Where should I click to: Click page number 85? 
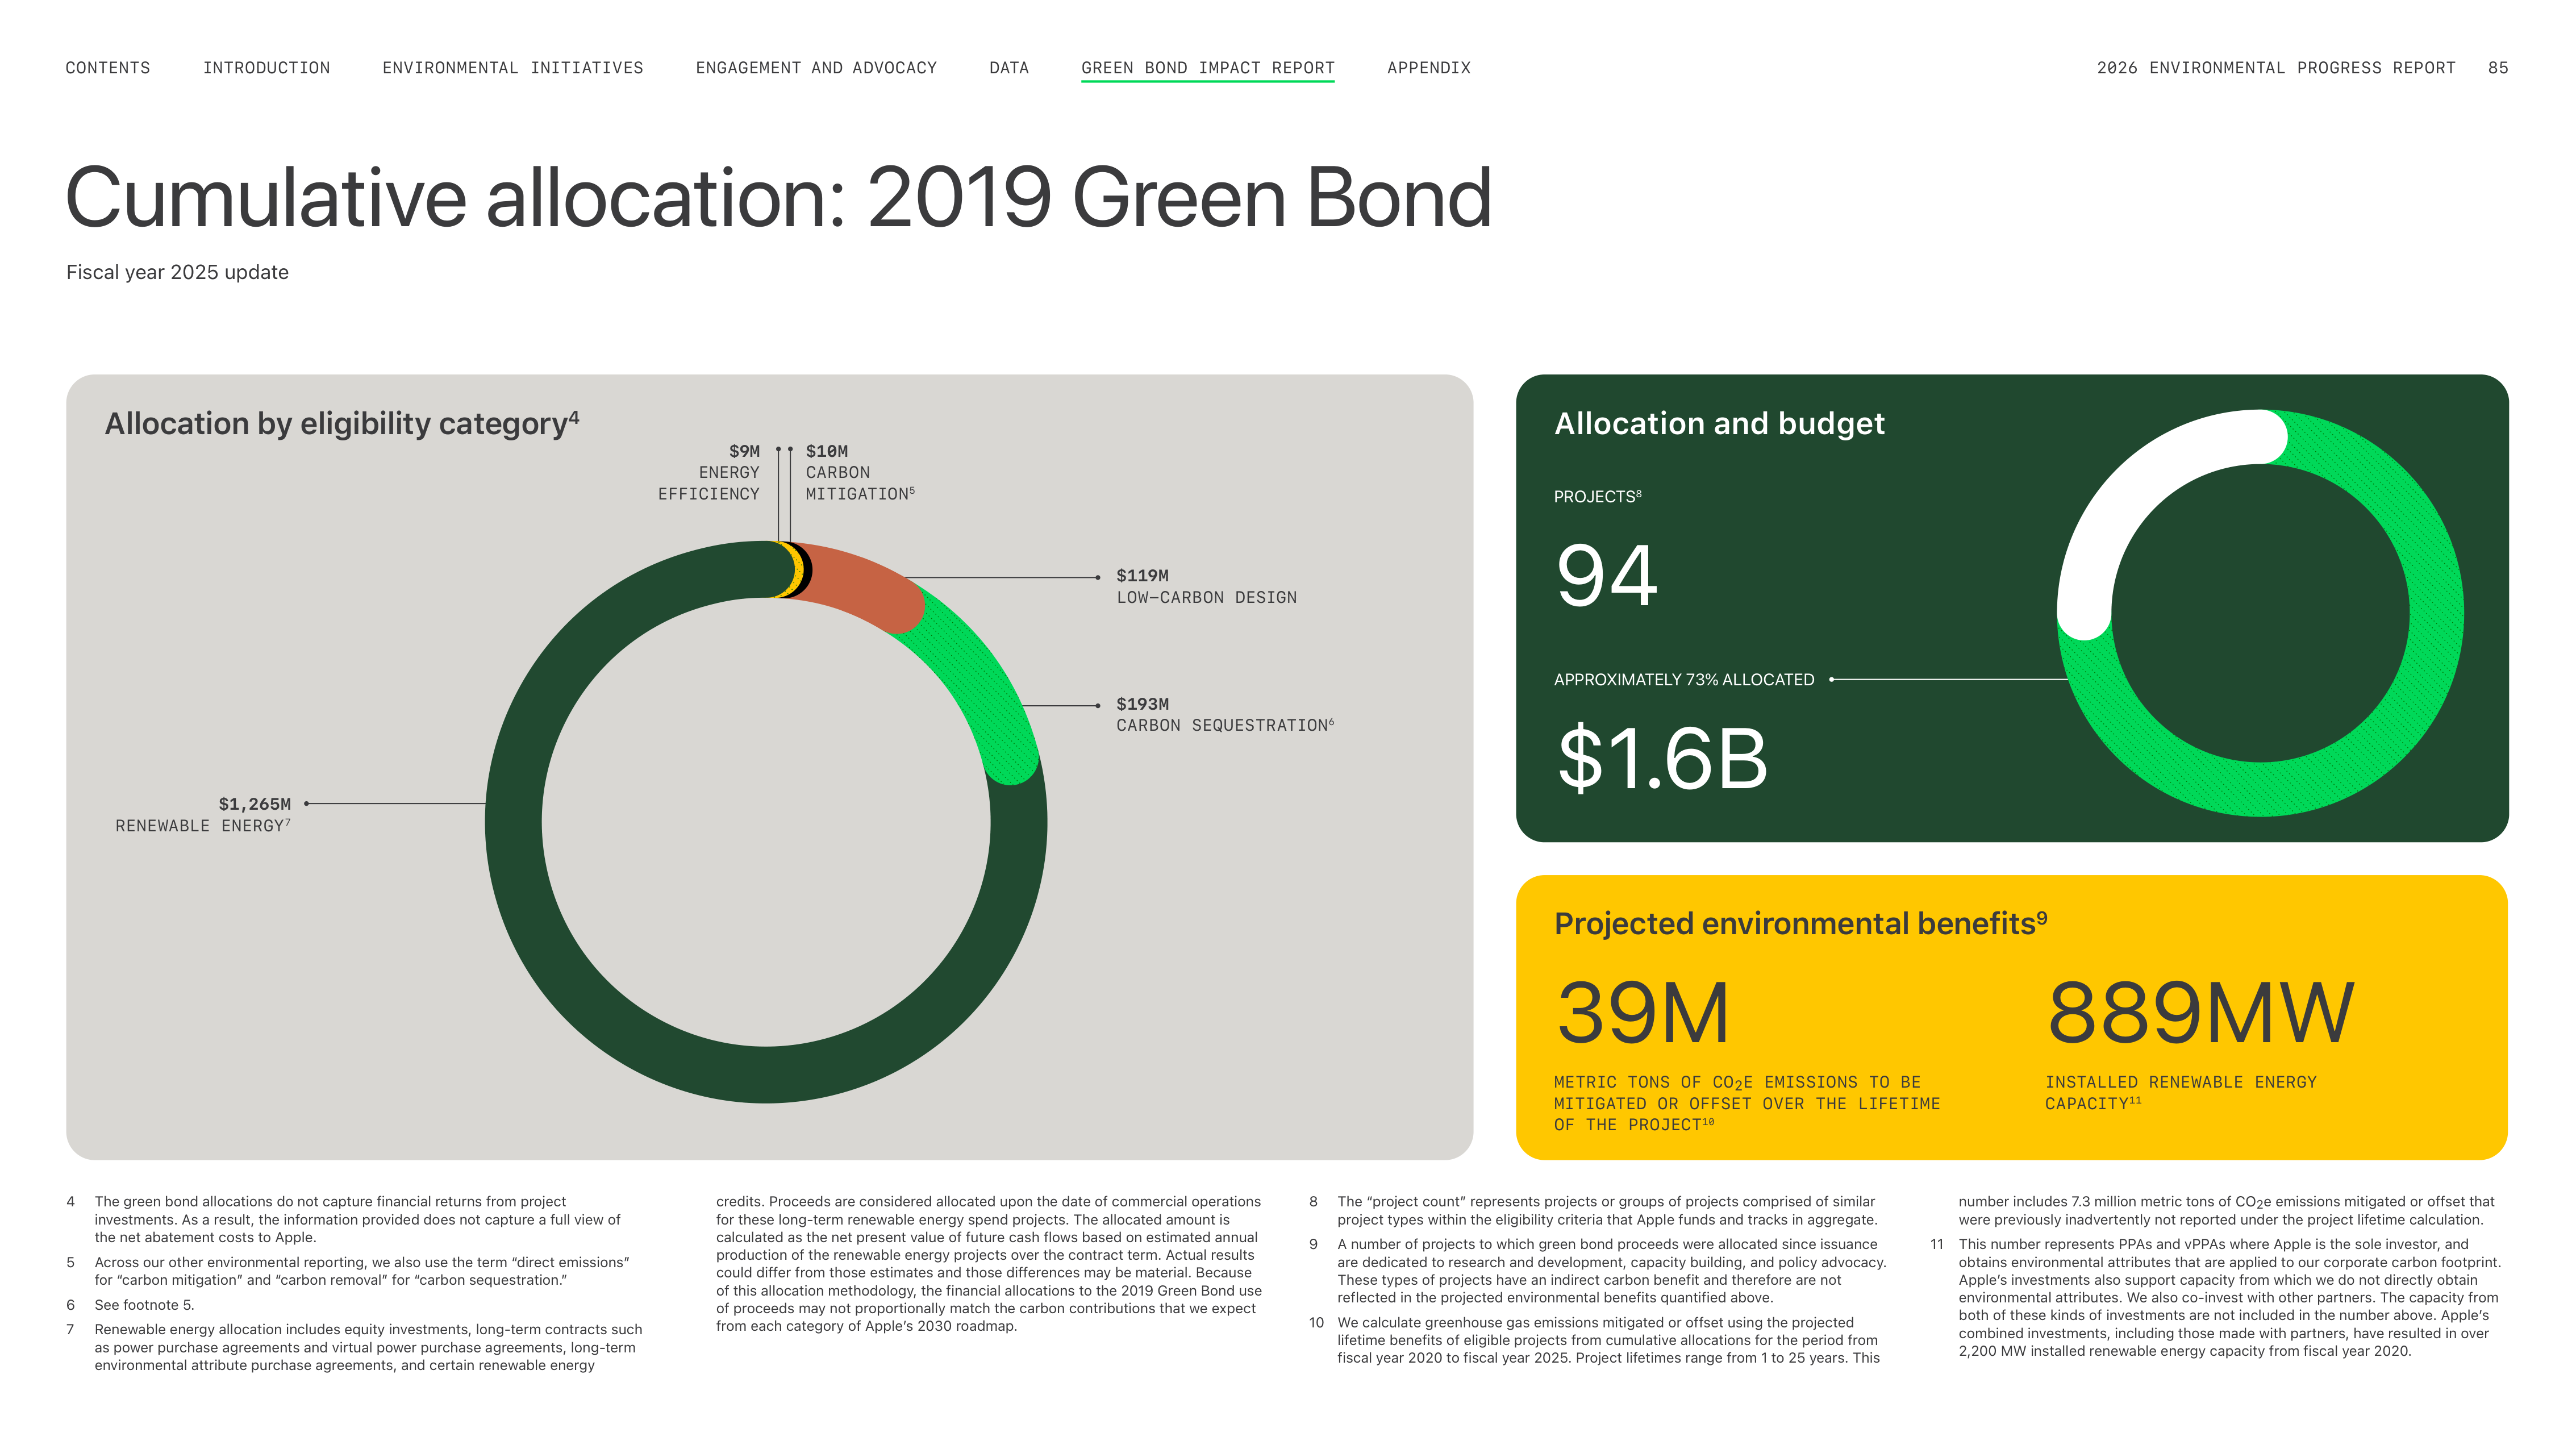[x=2498, y=68]
